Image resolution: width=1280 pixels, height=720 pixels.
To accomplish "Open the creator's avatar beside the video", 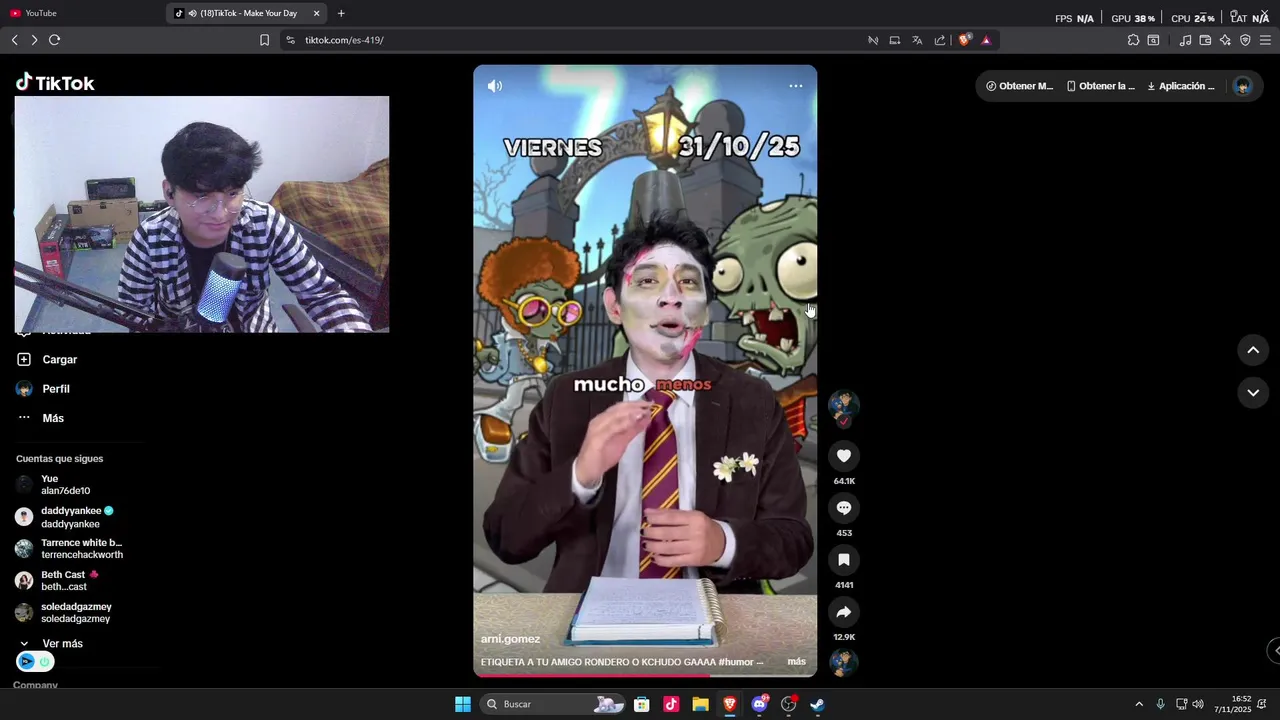I will (x=844, y=405).
